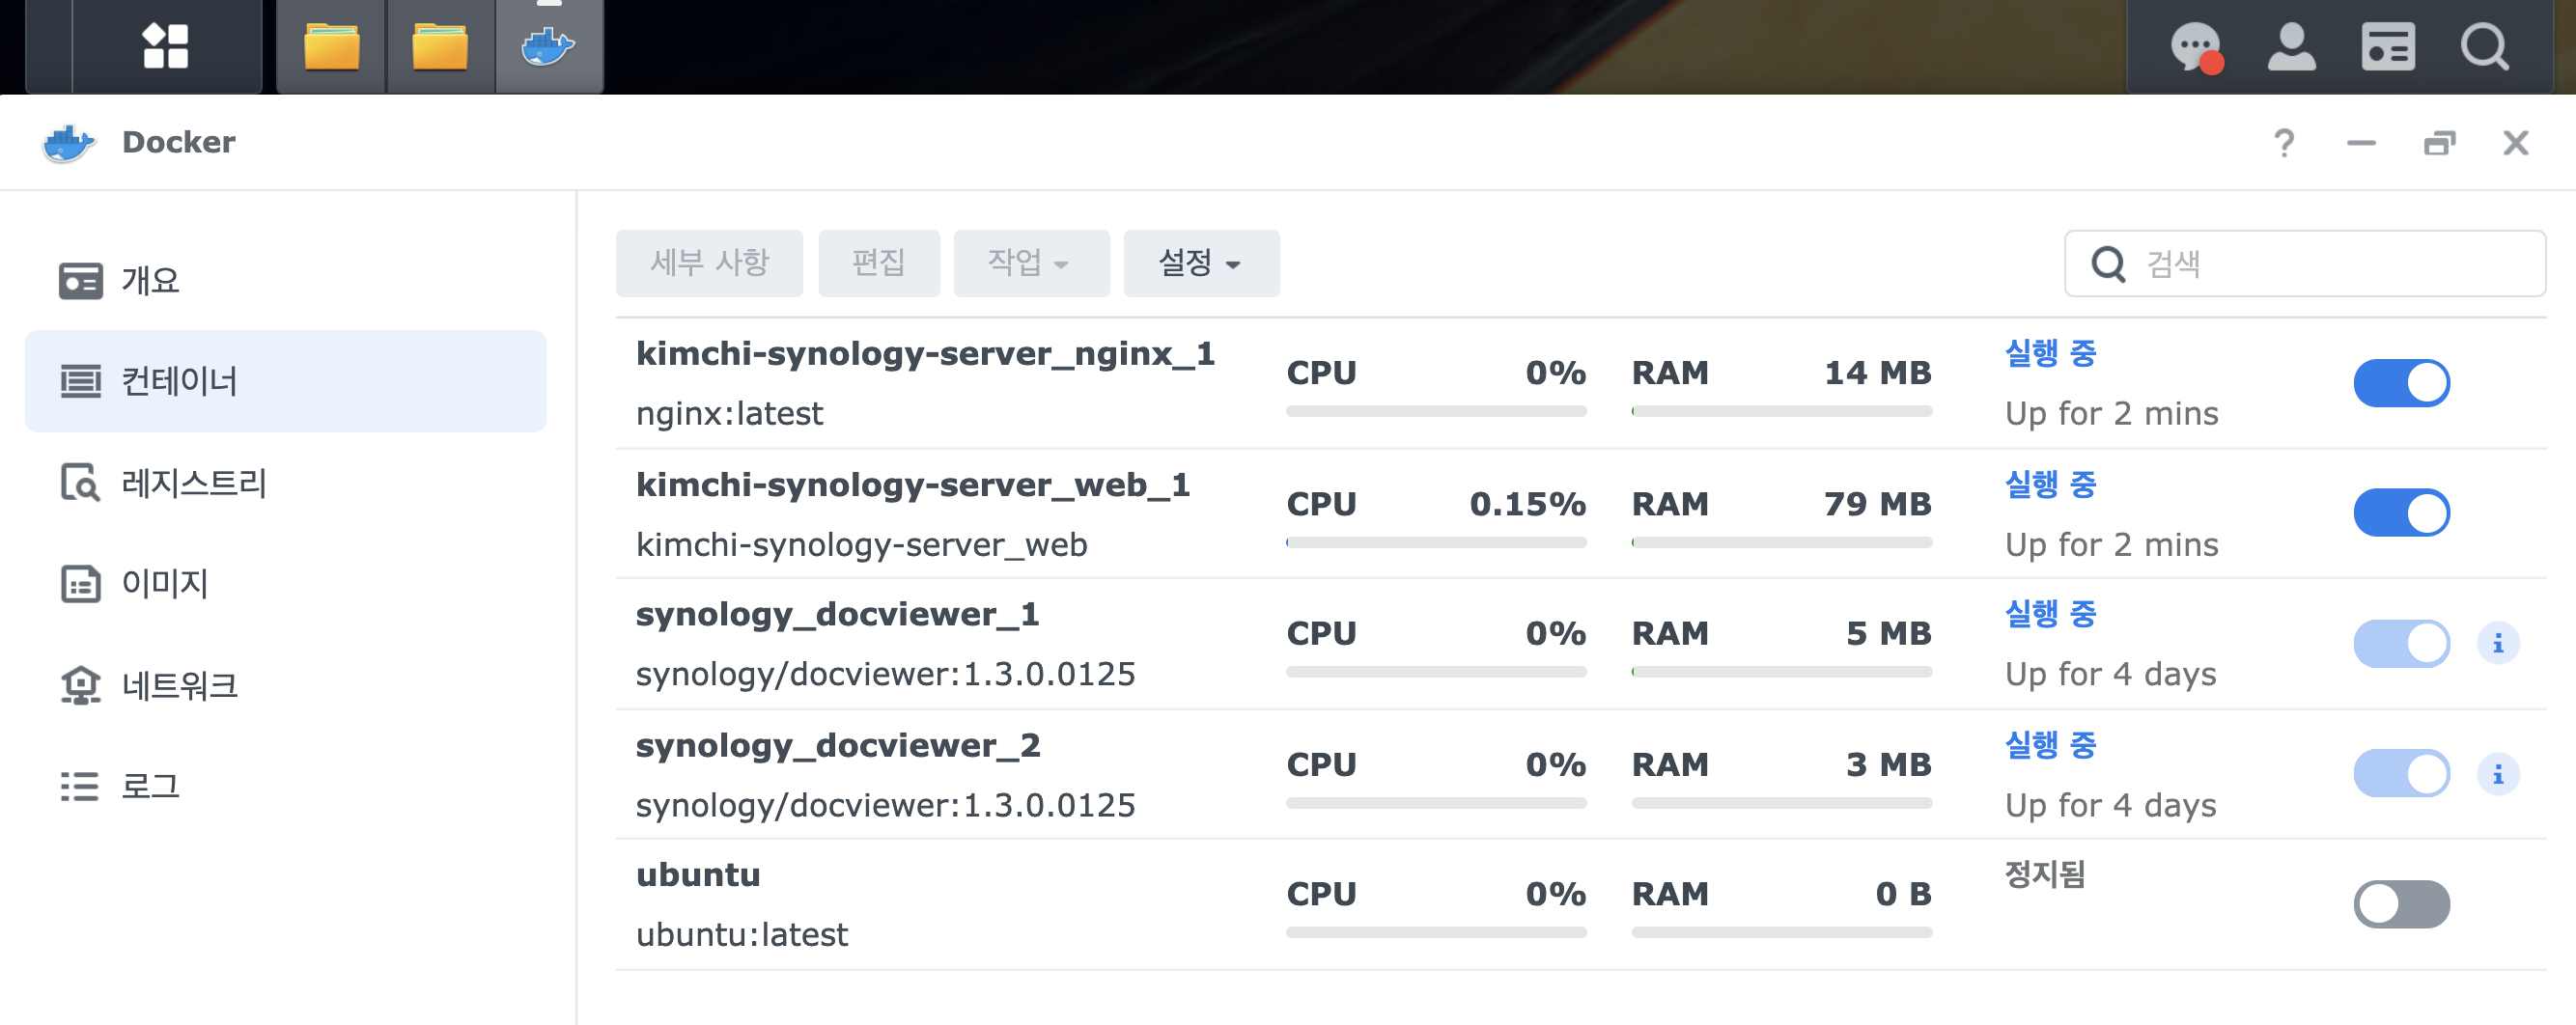Image resolution: width=2576 pixels, height=1025 pixels.
Task: Open the second folder icon in taskbar
Action: 440,46
